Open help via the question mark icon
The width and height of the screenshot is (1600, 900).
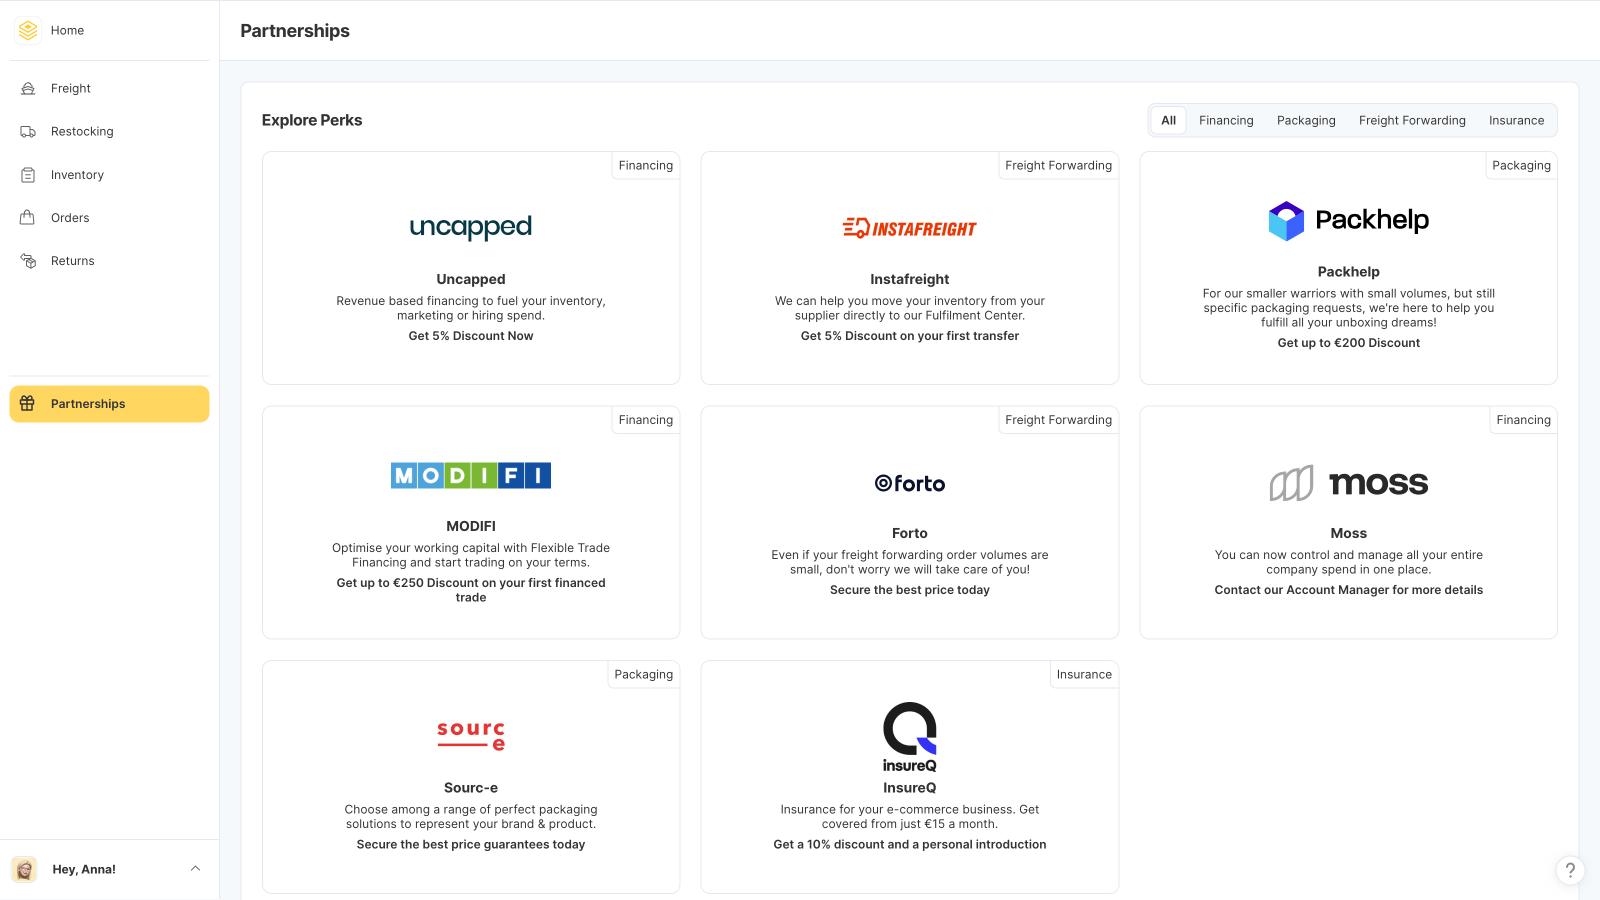coord(1569,870)
